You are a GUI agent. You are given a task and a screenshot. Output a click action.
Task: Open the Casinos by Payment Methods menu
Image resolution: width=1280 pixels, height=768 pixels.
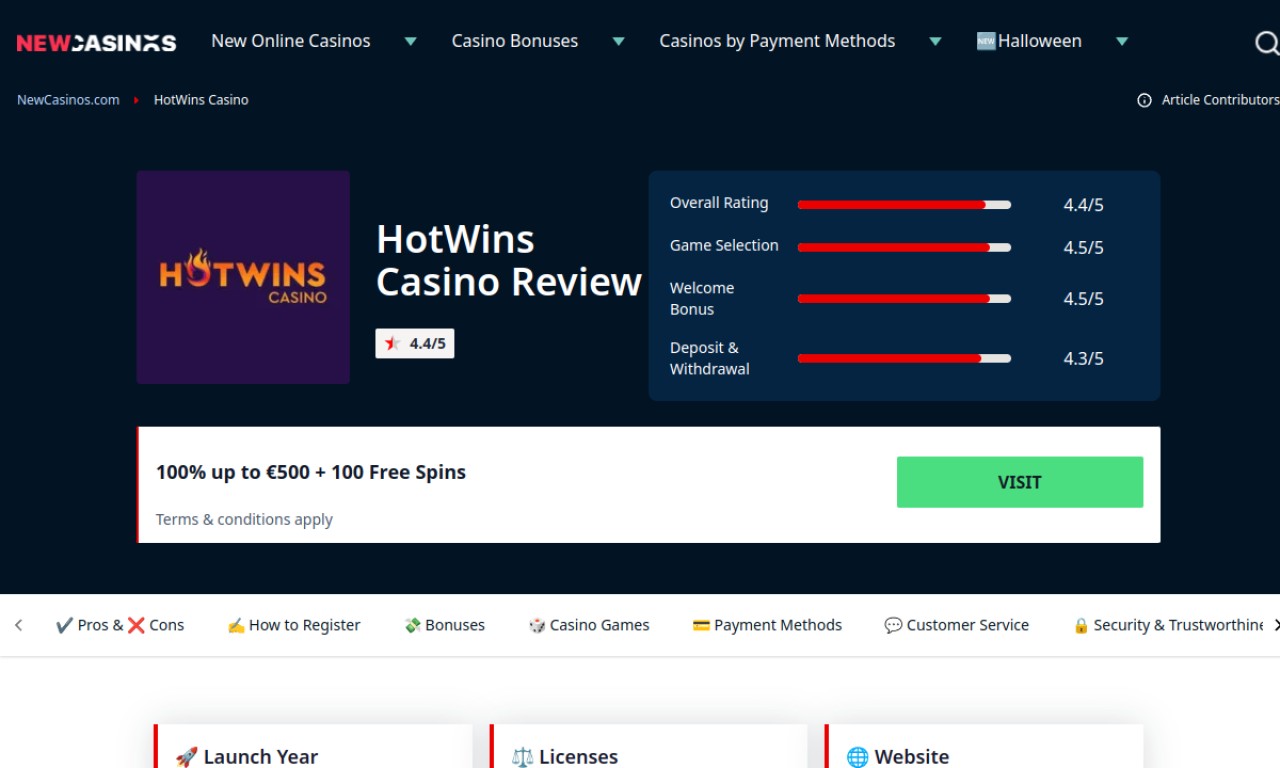(777, 41)
